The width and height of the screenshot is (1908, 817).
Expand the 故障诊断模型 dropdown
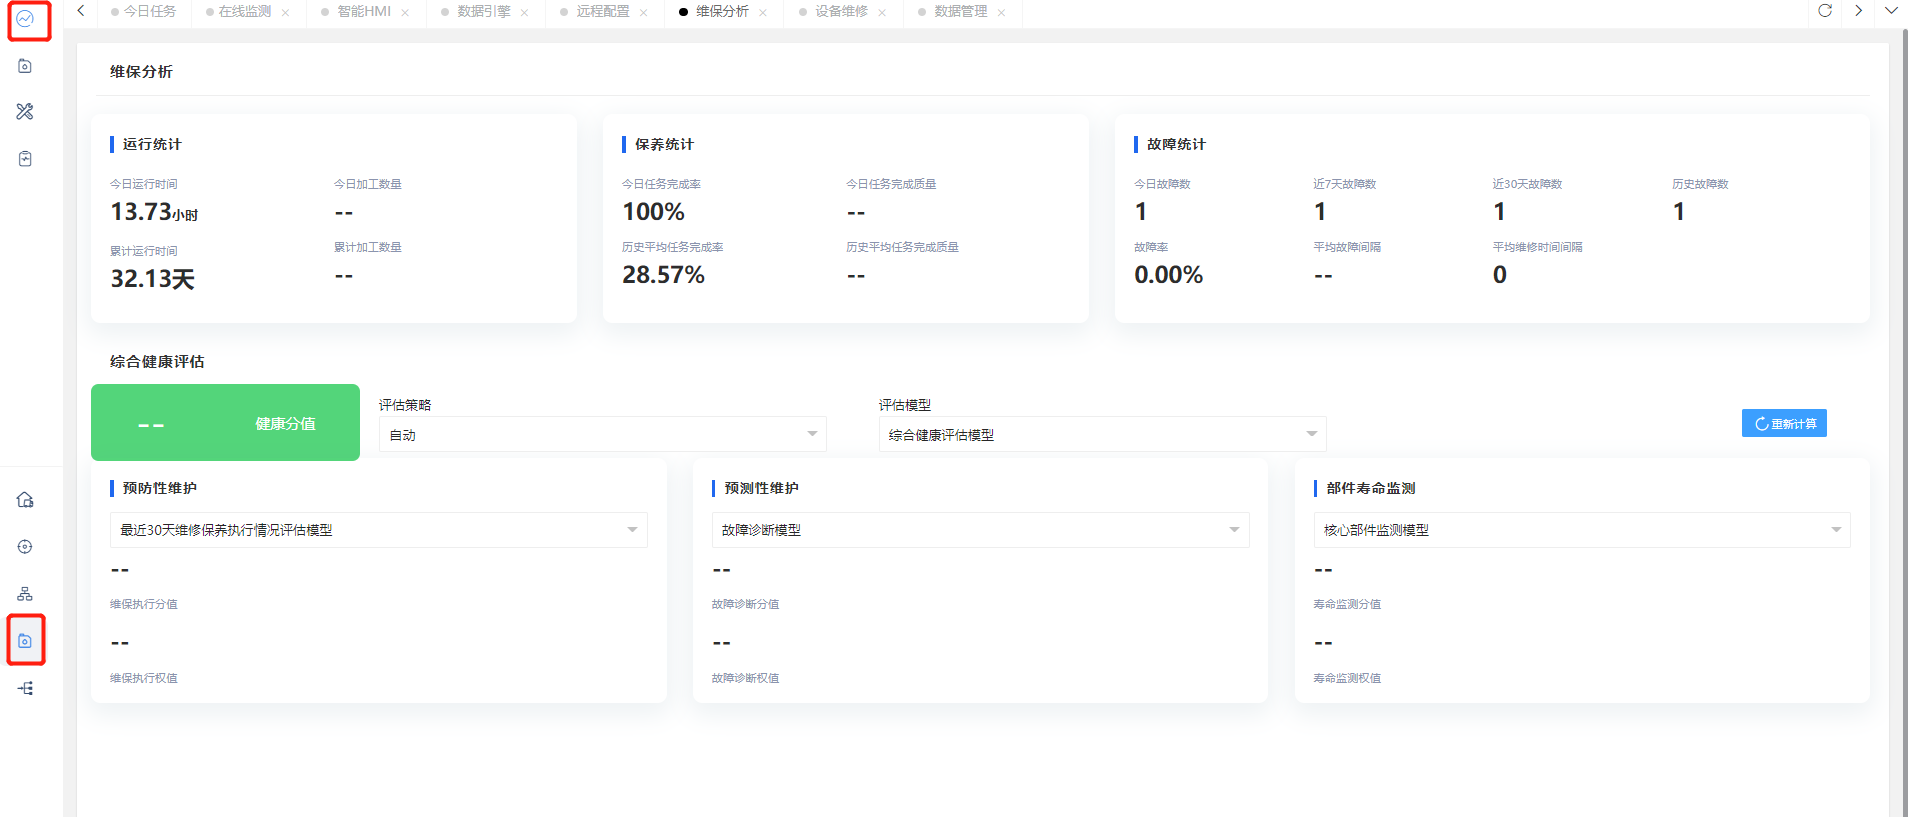[x=980, y=530]
